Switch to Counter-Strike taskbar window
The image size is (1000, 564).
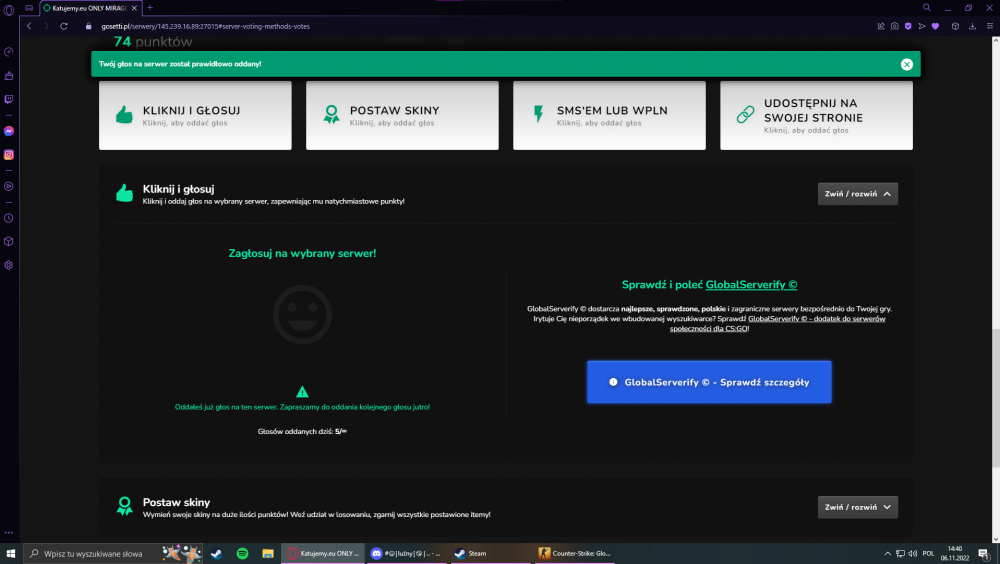tap(574, 554)
